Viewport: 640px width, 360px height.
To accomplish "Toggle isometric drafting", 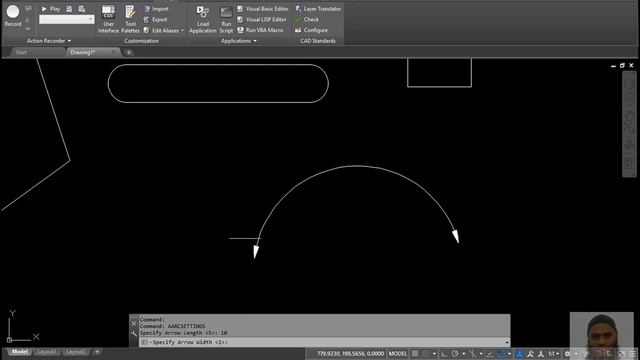I will (x=473, y=353).
